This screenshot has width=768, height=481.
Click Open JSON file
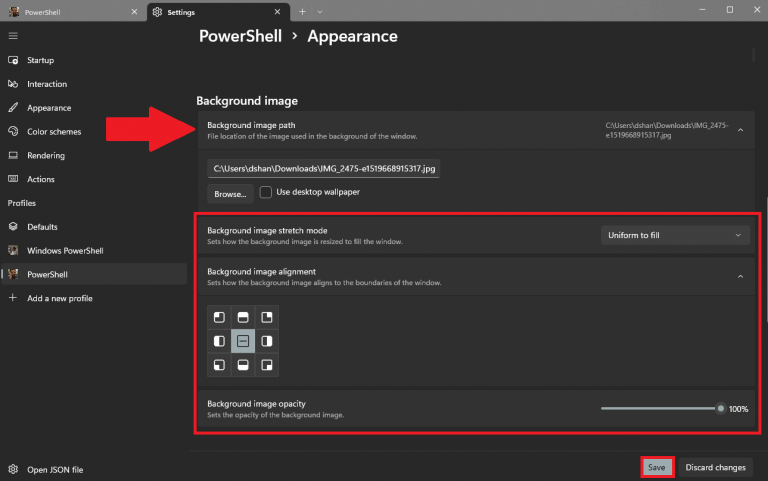pyautogui.click(x=94, y=469)
